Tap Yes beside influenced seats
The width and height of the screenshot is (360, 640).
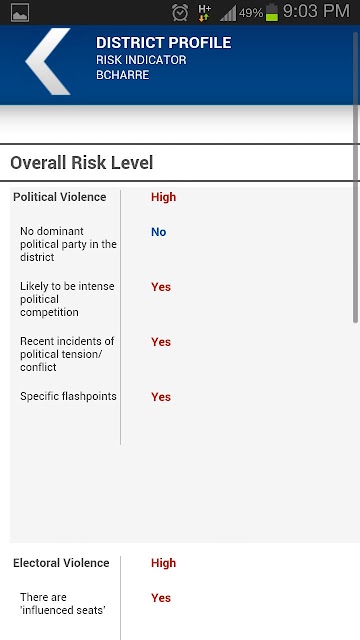[x=161, y=598]
